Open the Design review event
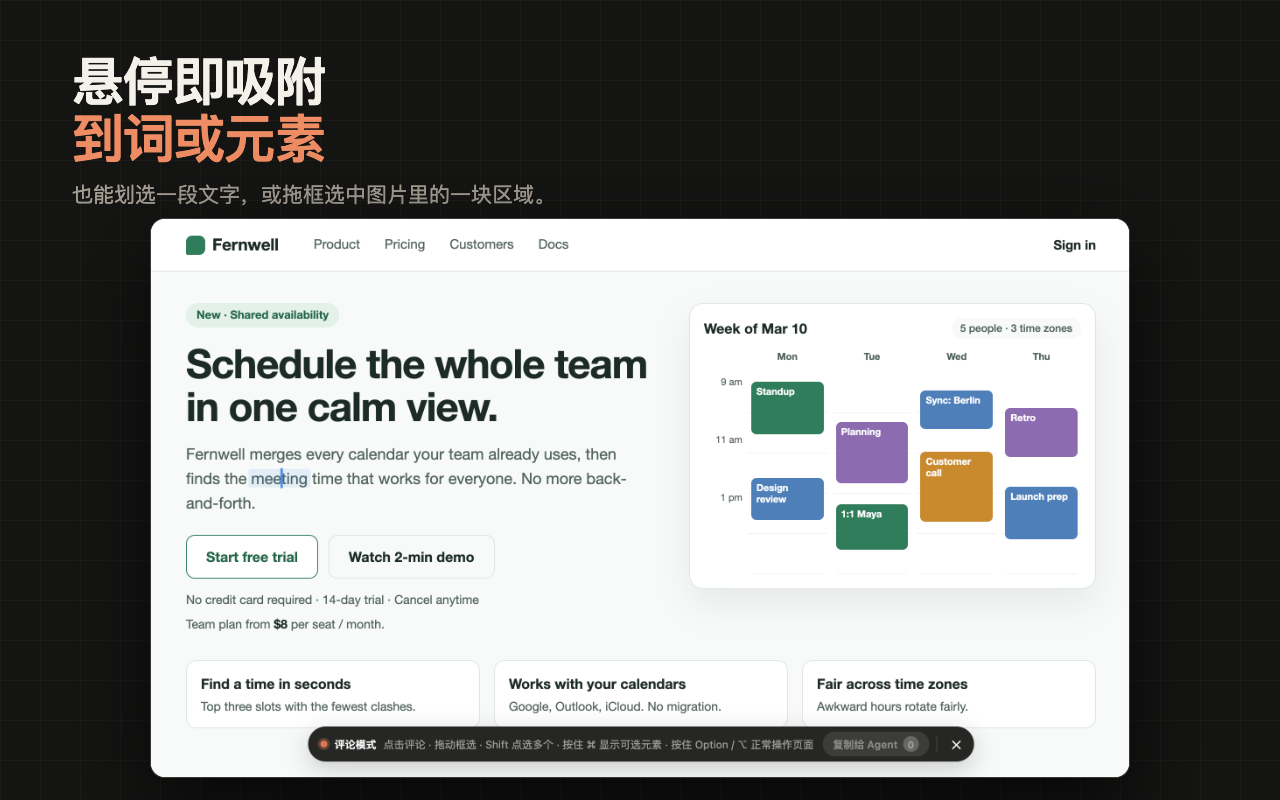The height and width of the screenshot is (800, 1280). click(787, 499)
